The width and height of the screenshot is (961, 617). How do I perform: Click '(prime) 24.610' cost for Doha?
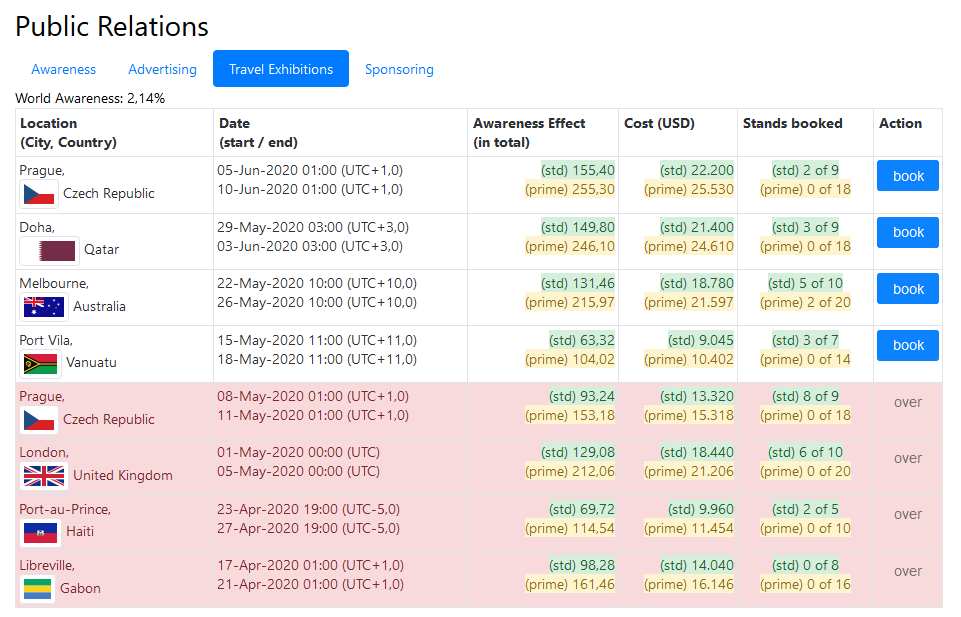point(688,246)
